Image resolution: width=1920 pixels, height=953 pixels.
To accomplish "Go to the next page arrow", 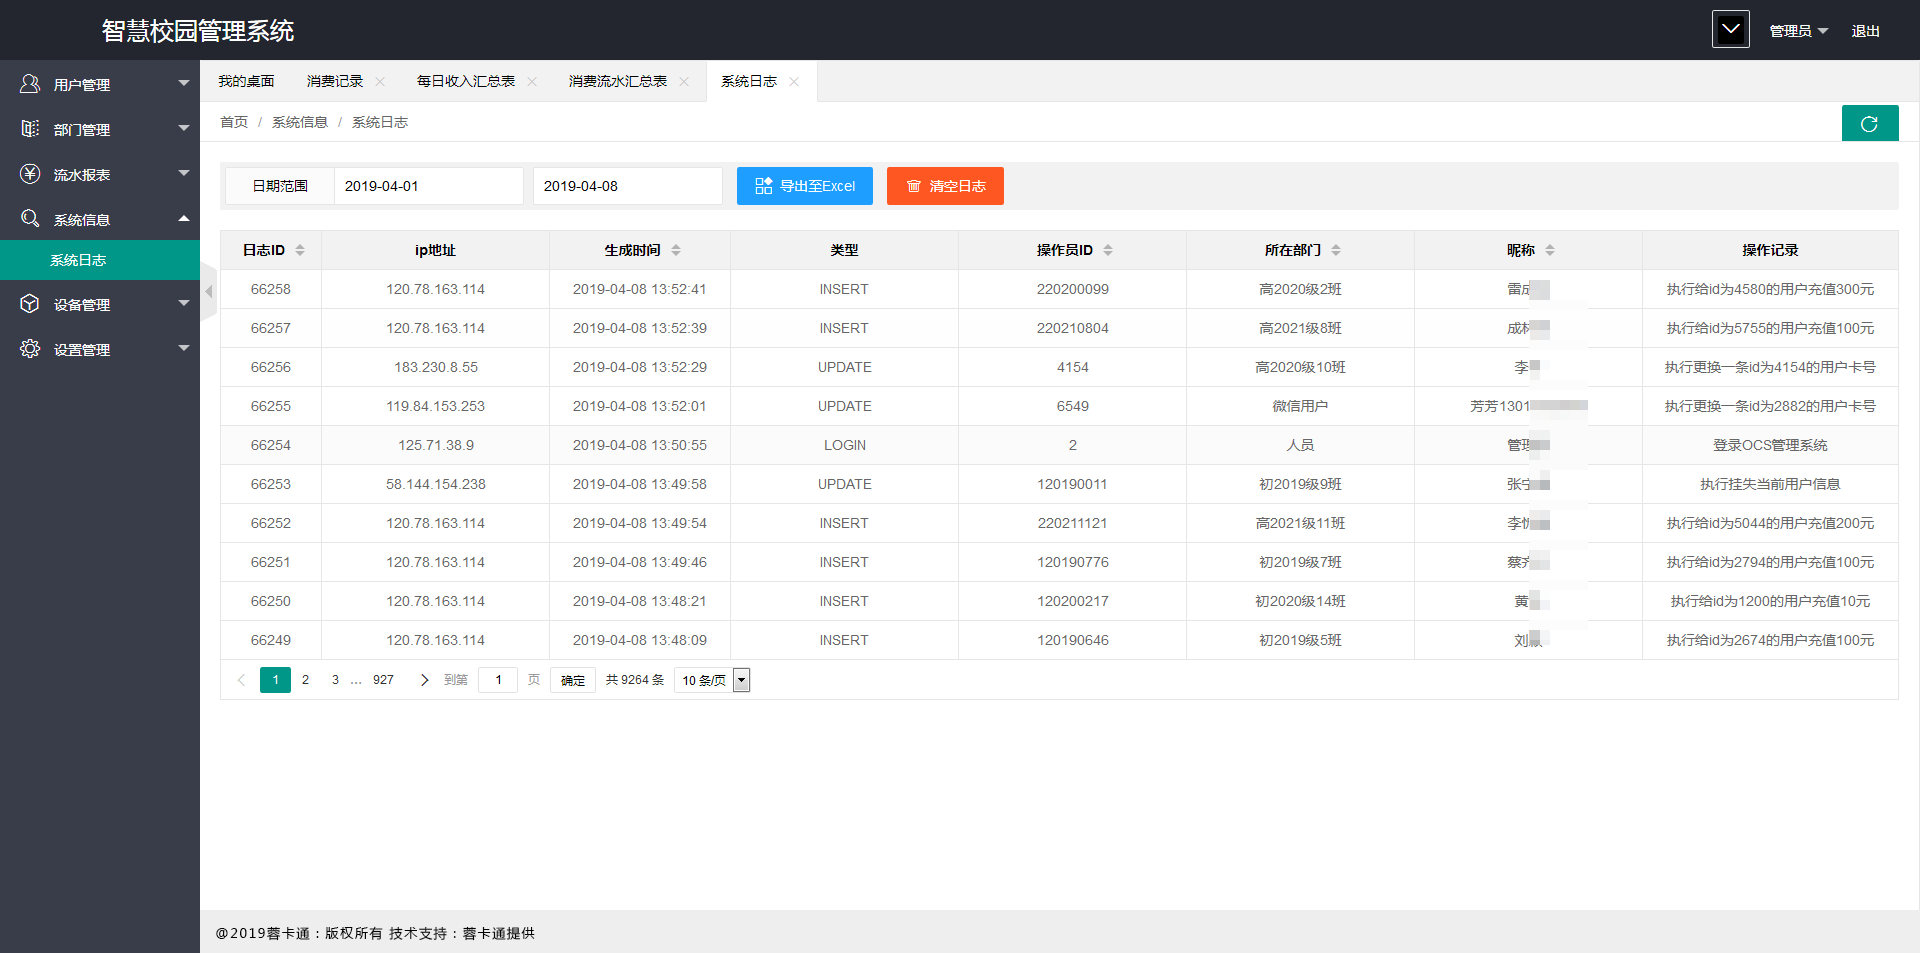I will (424, 680).
